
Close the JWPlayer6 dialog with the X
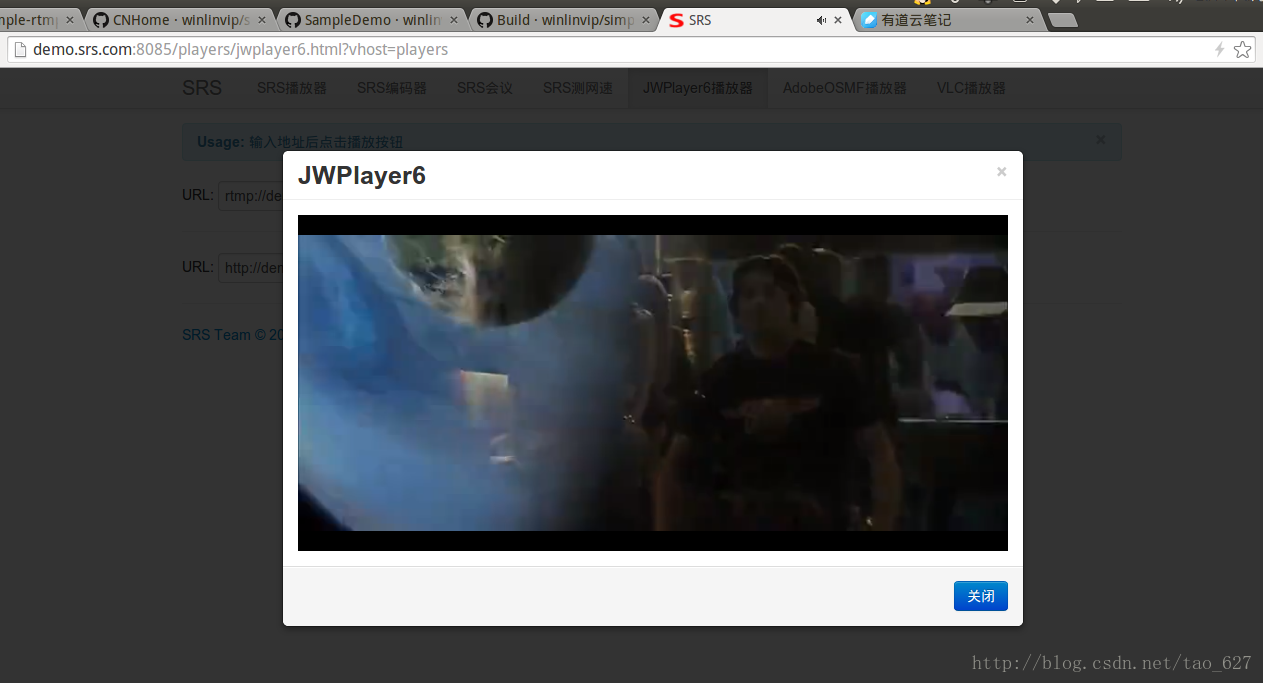coord(1001,172)
